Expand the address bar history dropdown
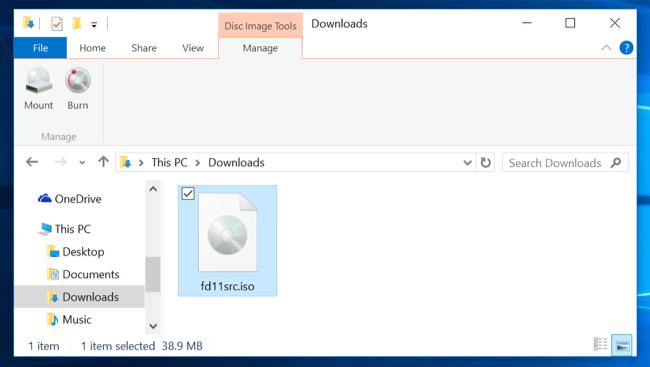650x367 pixels. [x=467, y=163]
